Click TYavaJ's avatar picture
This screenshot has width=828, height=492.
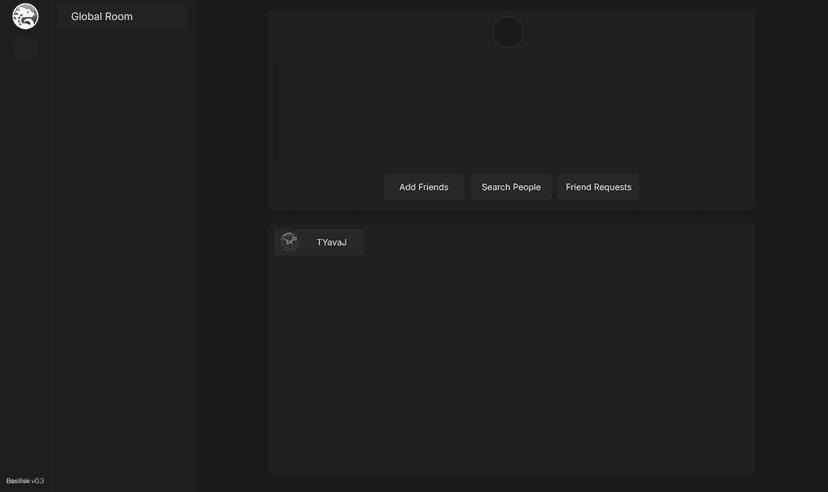point(289,242)
